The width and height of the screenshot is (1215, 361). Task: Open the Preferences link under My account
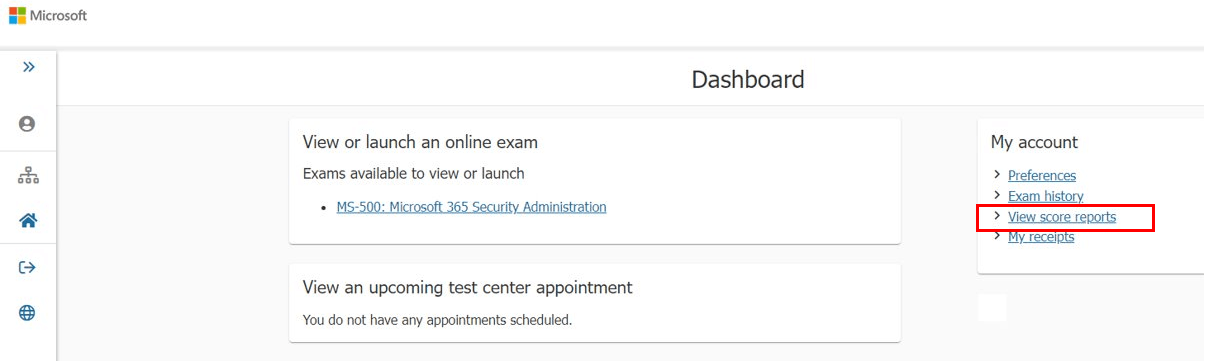pos(1042,175)
